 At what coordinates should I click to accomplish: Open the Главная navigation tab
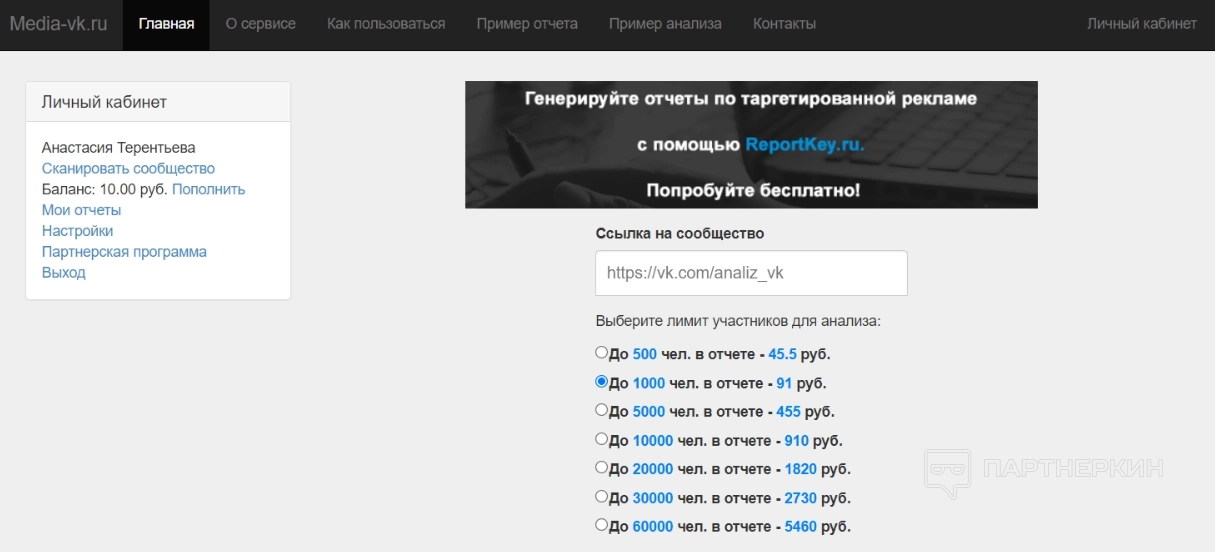pos(166,24)
